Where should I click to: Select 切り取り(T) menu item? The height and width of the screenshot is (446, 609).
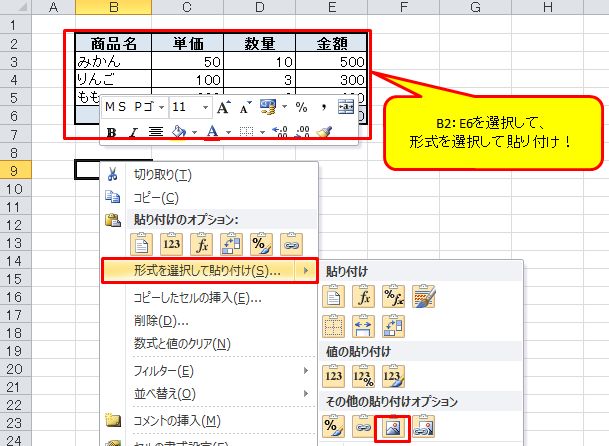coord(209,174)
